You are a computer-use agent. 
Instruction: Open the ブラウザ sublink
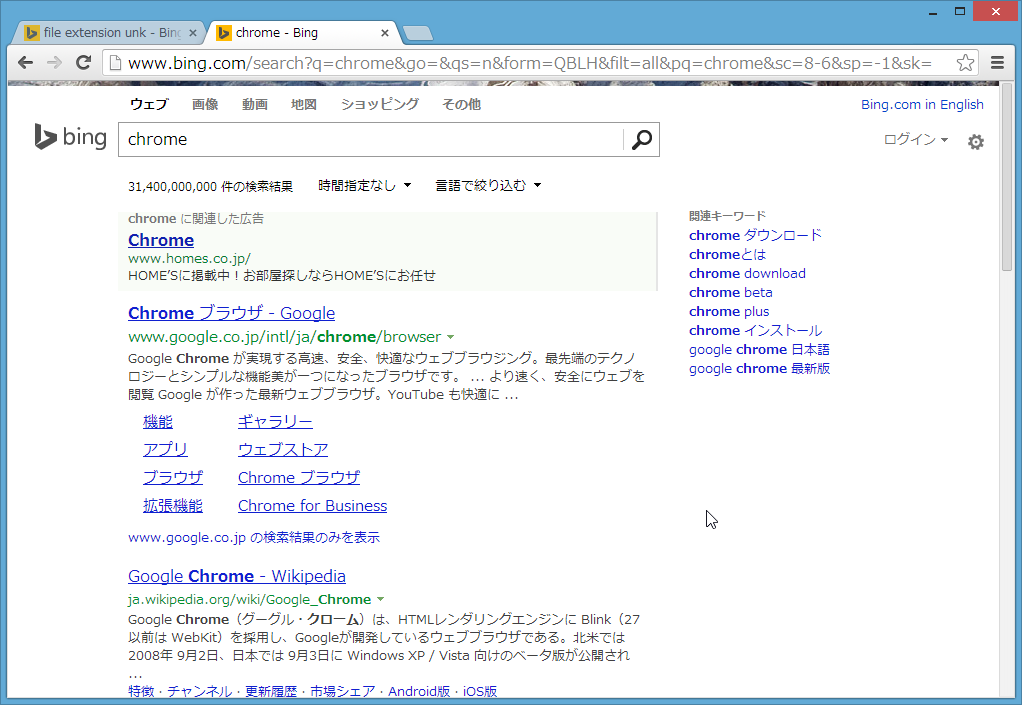point(173,478)
